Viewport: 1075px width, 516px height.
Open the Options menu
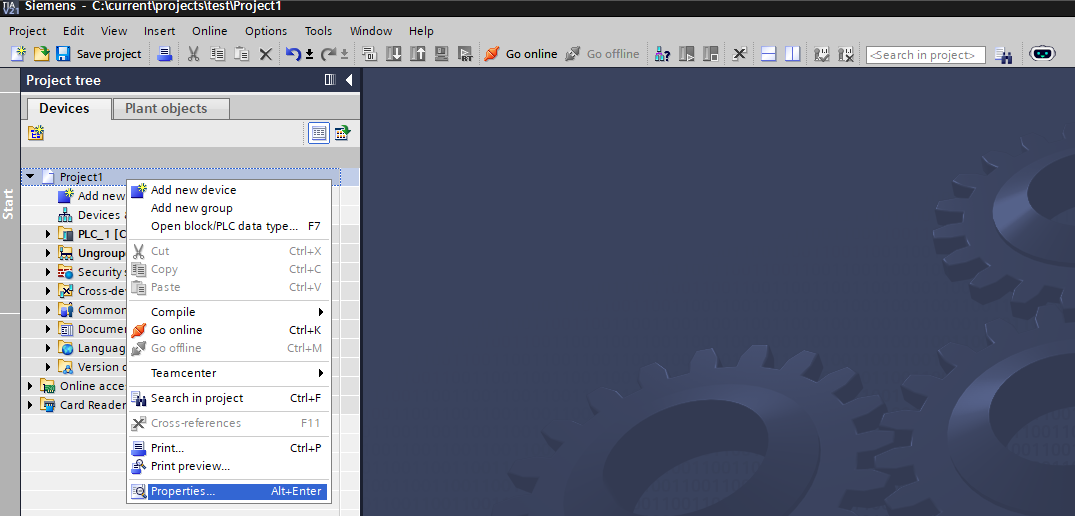pos(266,31)
